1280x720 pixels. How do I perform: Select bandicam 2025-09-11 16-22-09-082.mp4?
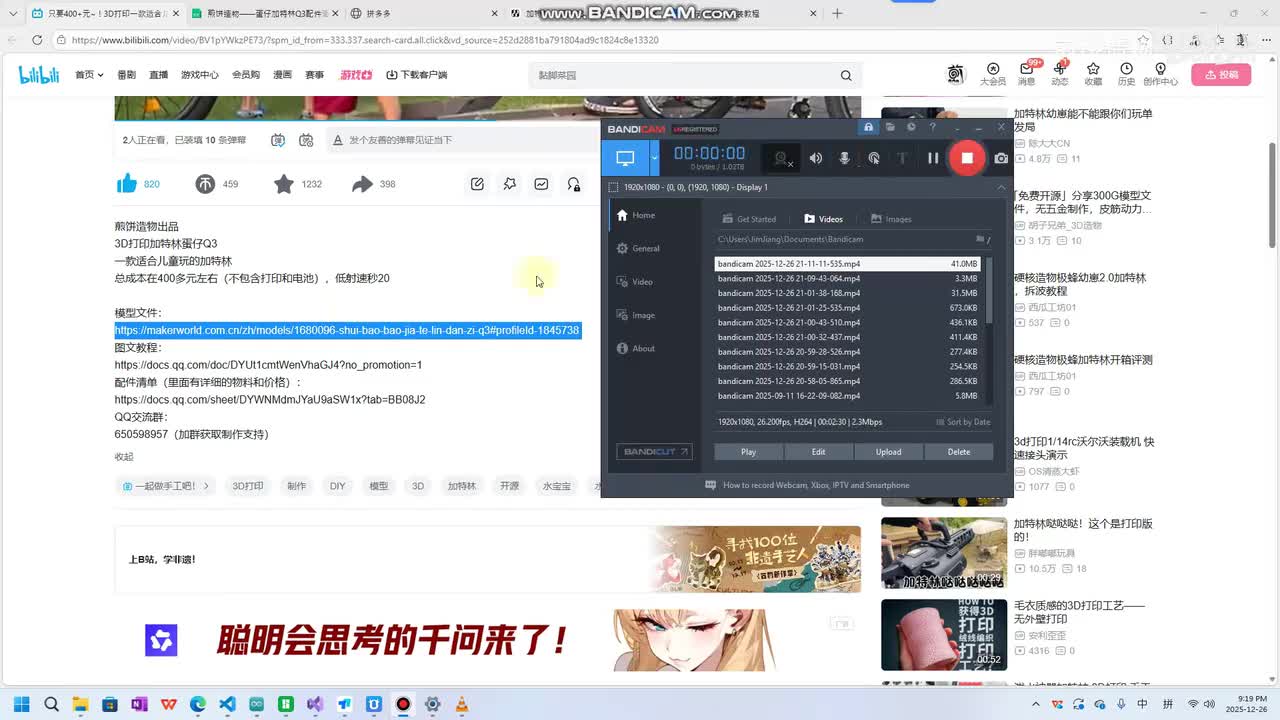tap(848, 396)
